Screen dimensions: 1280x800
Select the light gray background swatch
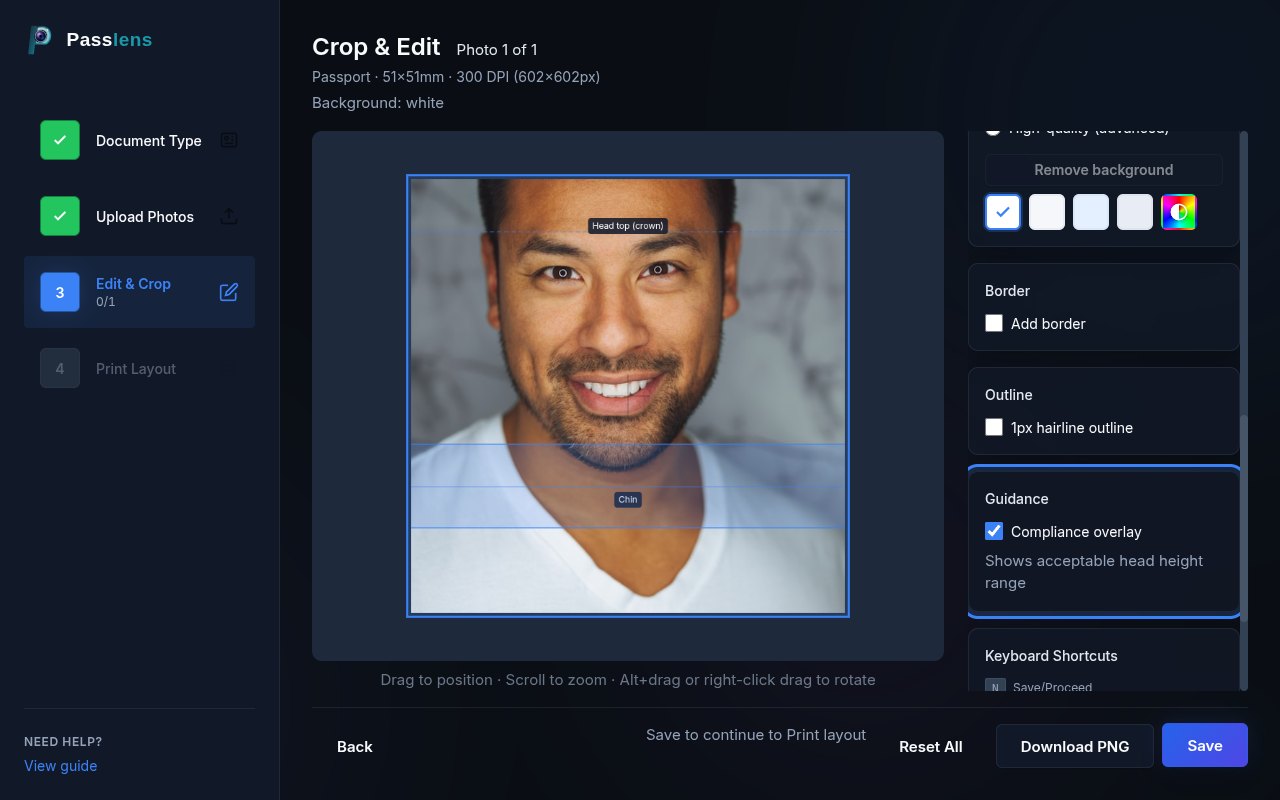click(x=1135, y=212)
